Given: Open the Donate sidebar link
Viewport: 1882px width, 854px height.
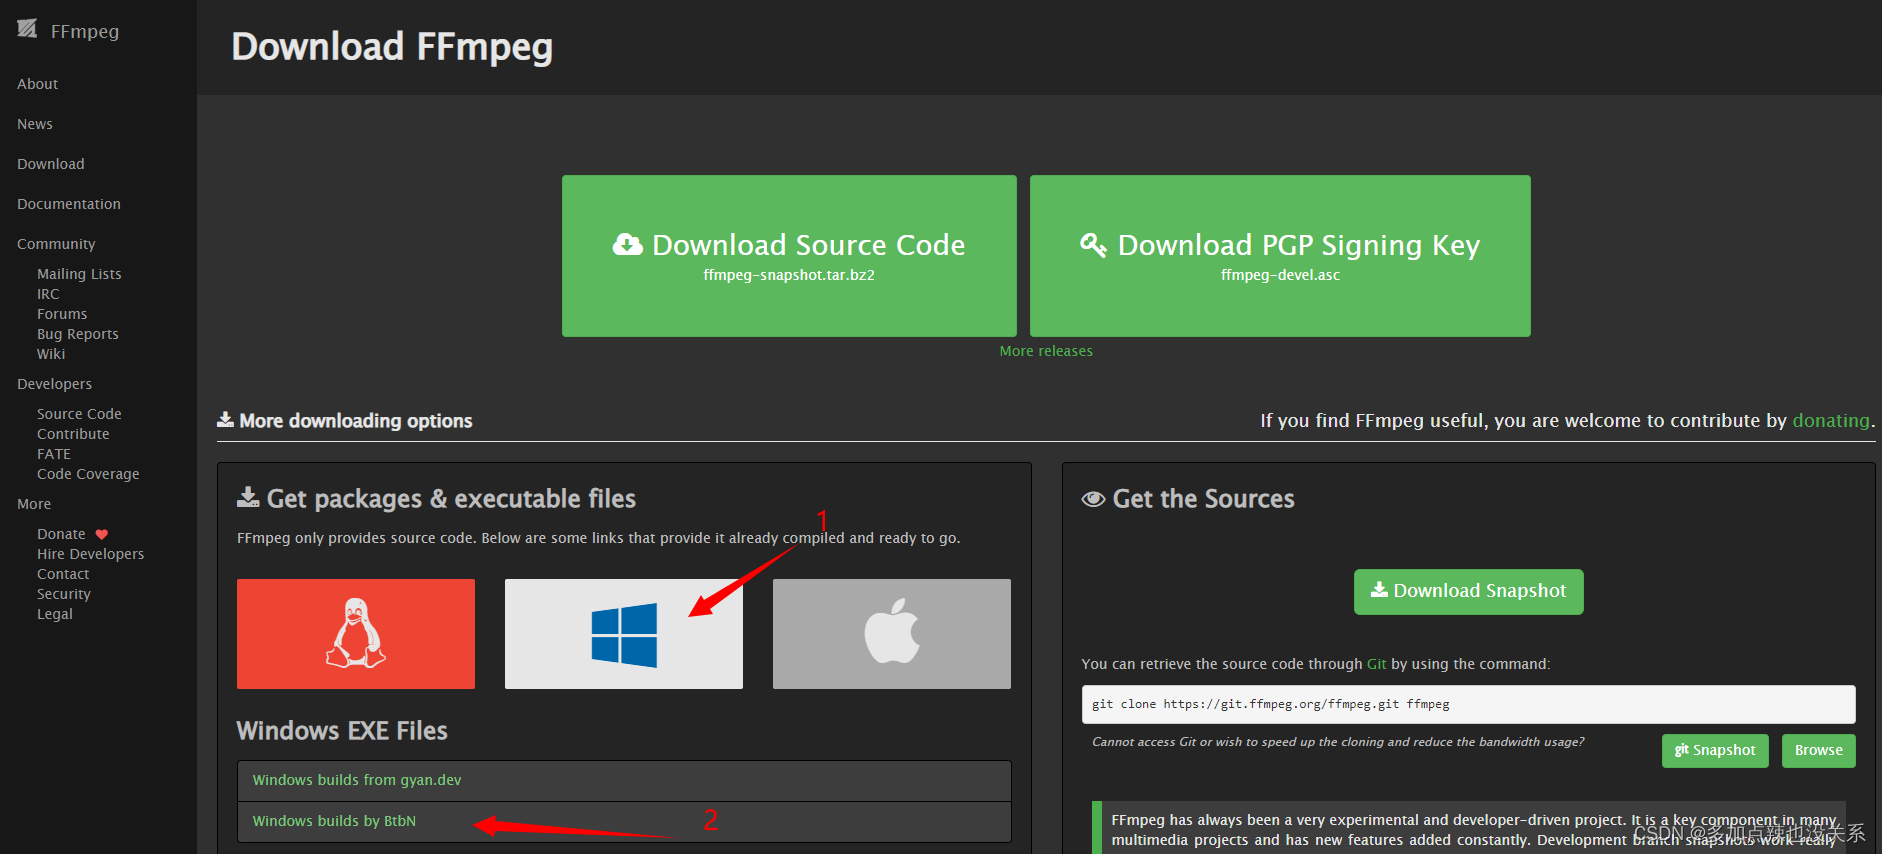Looking at the screenshot, I should (x=61, y=534).
